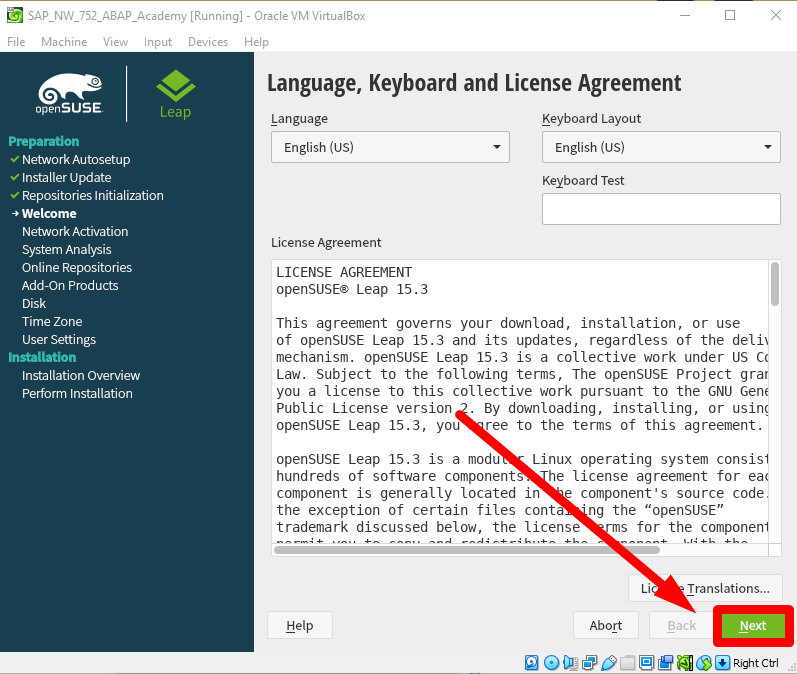The height and width of the screenshot is (674, 797).
Task: Click the optical disc status icon
Action: (x=551, y=663)
